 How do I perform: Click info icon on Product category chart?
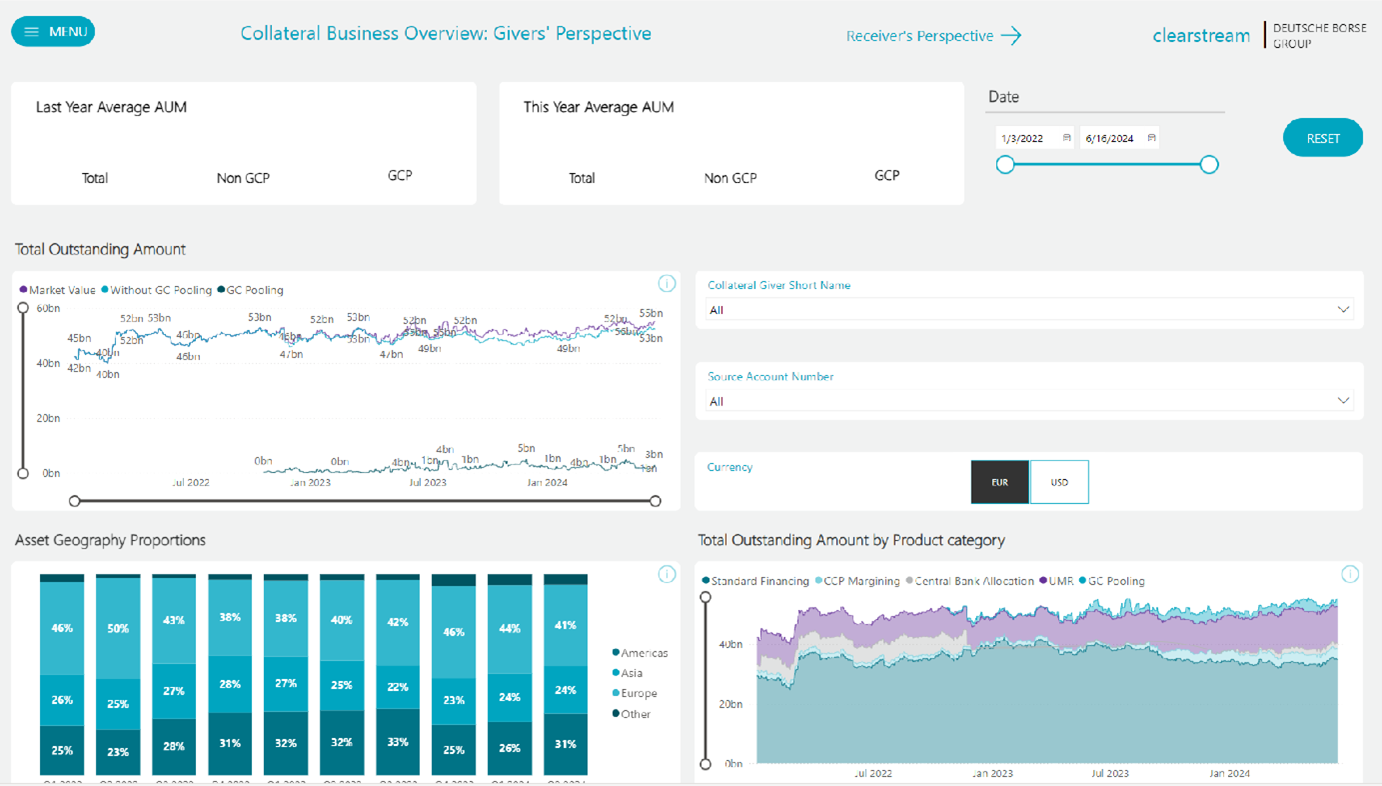(1349, 574)
